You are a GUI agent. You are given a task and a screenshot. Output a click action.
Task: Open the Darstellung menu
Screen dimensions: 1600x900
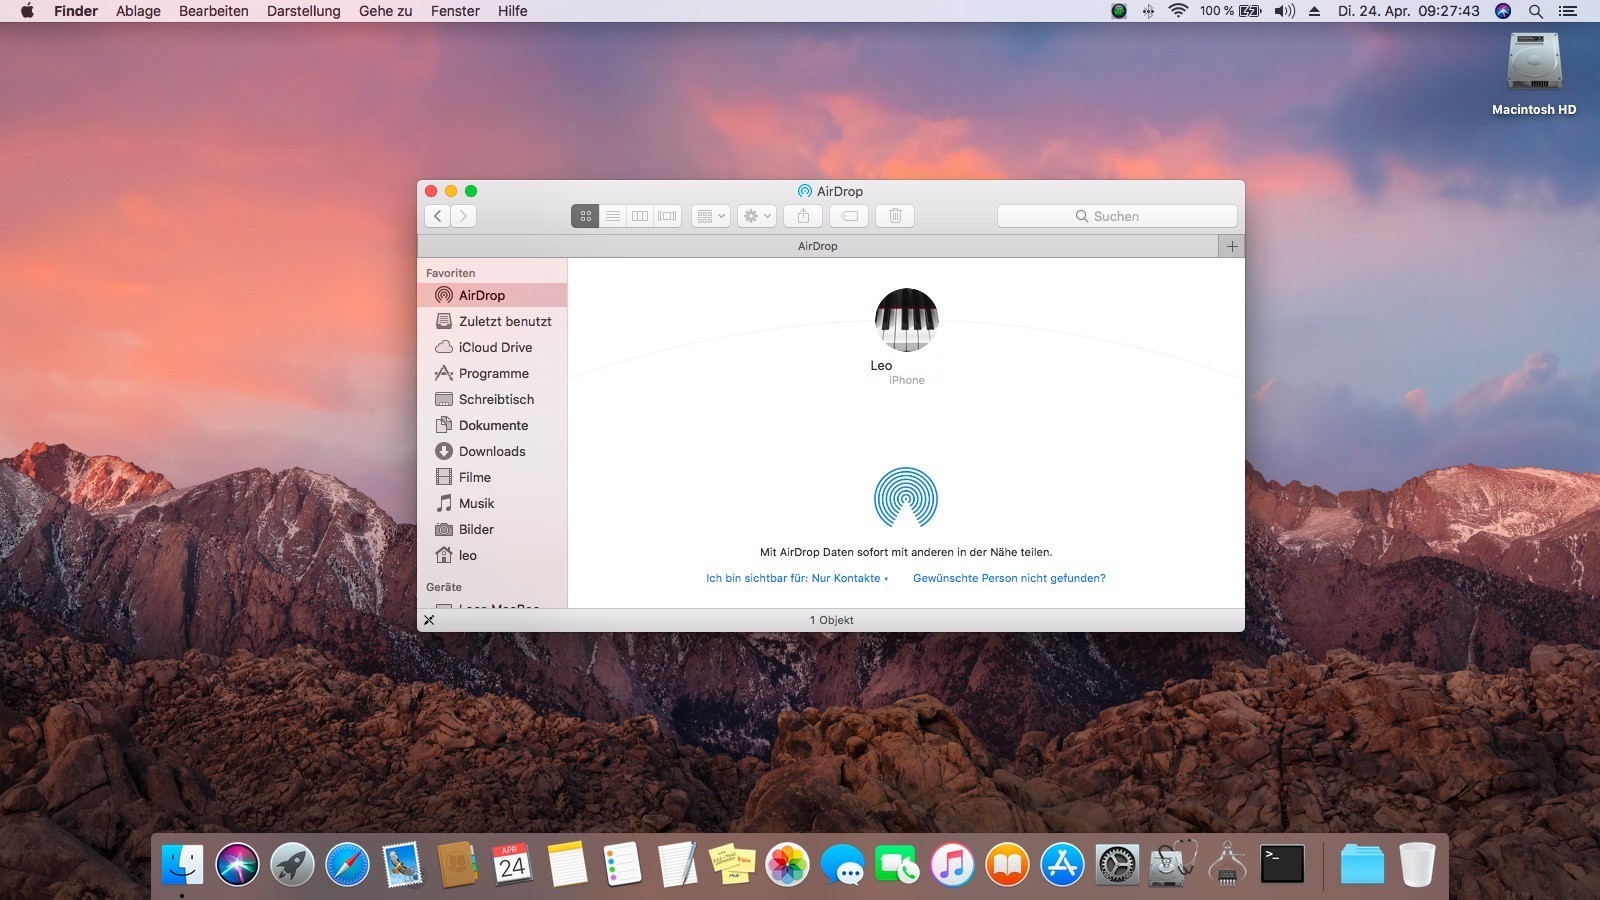[x=304, y=11]
